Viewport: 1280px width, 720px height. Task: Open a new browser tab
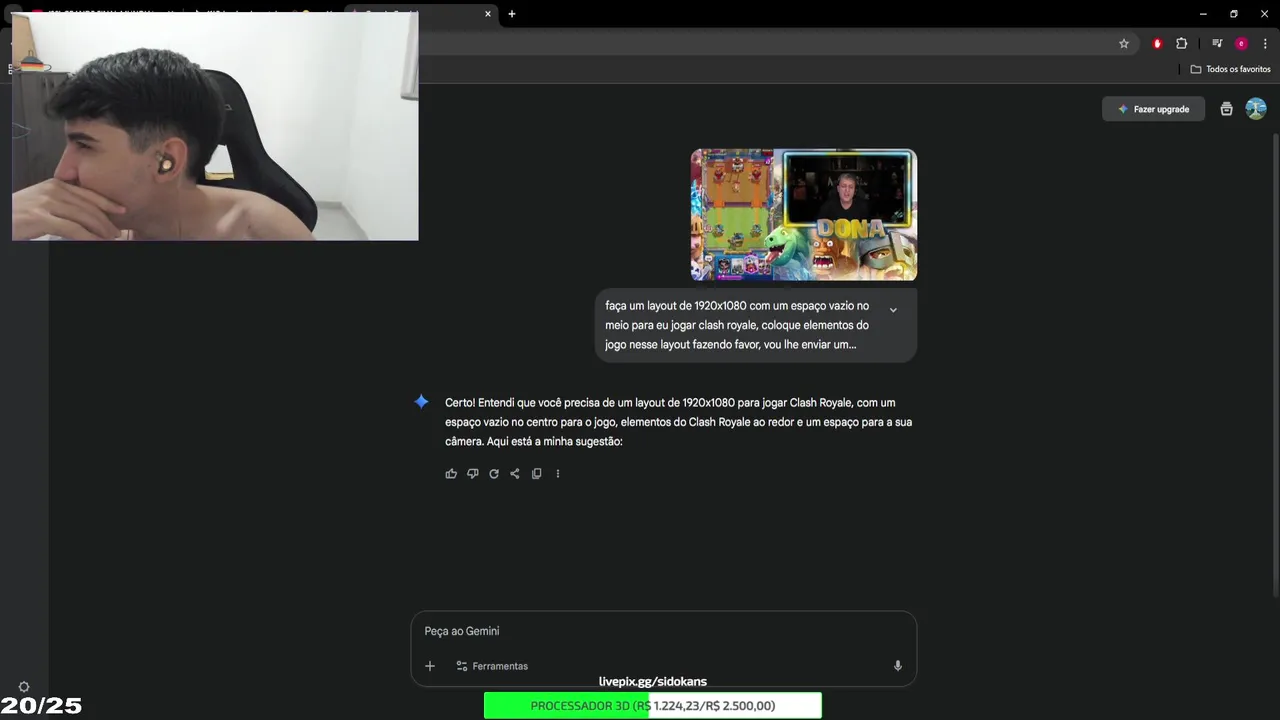click(512, 14)
